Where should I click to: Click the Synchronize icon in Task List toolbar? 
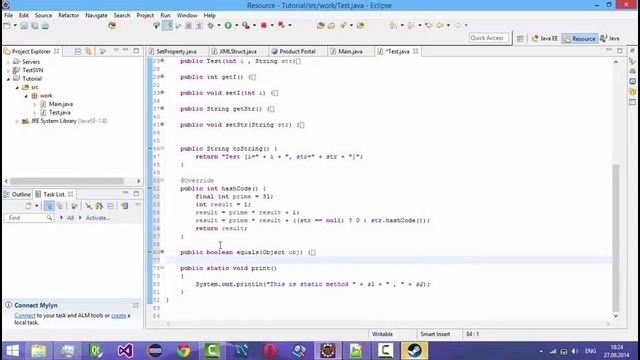pos(124,206)
